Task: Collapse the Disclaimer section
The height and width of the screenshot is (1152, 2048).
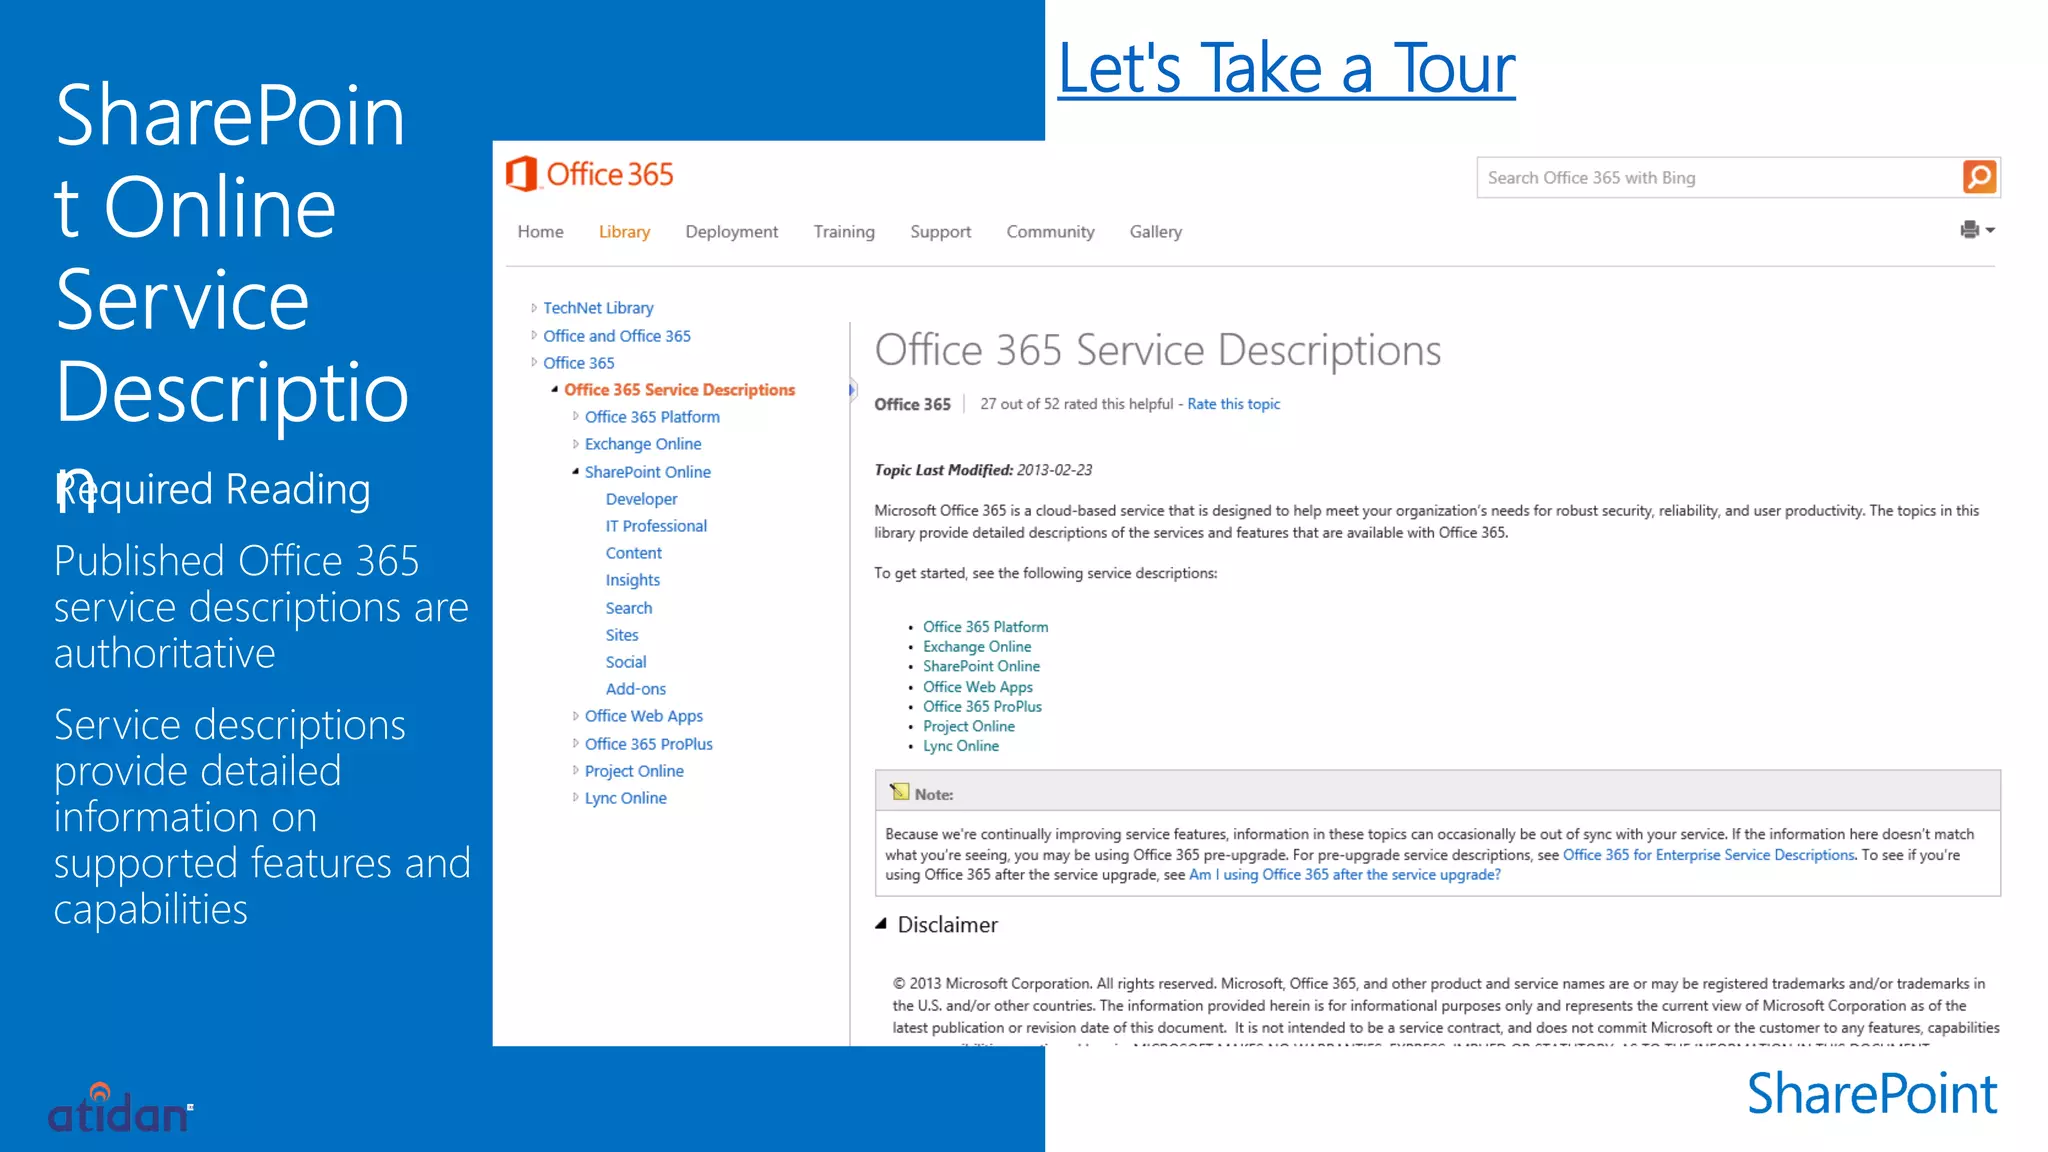Action: (x=881, y=924)
